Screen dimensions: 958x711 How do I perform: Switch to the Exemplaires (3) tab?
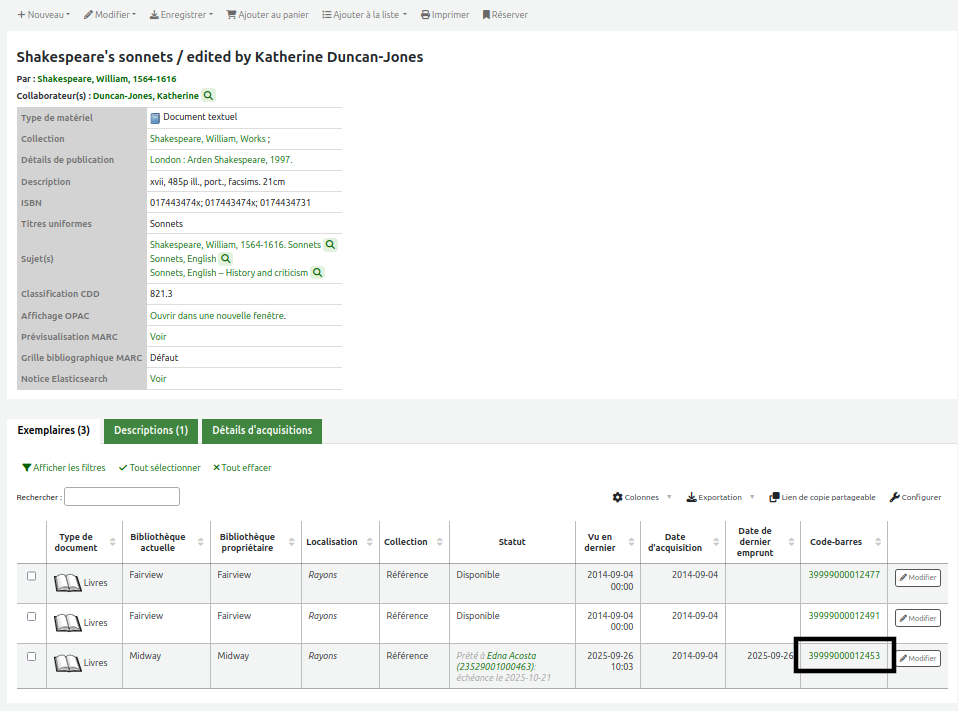pyautogui.click(x=54, y=431)
